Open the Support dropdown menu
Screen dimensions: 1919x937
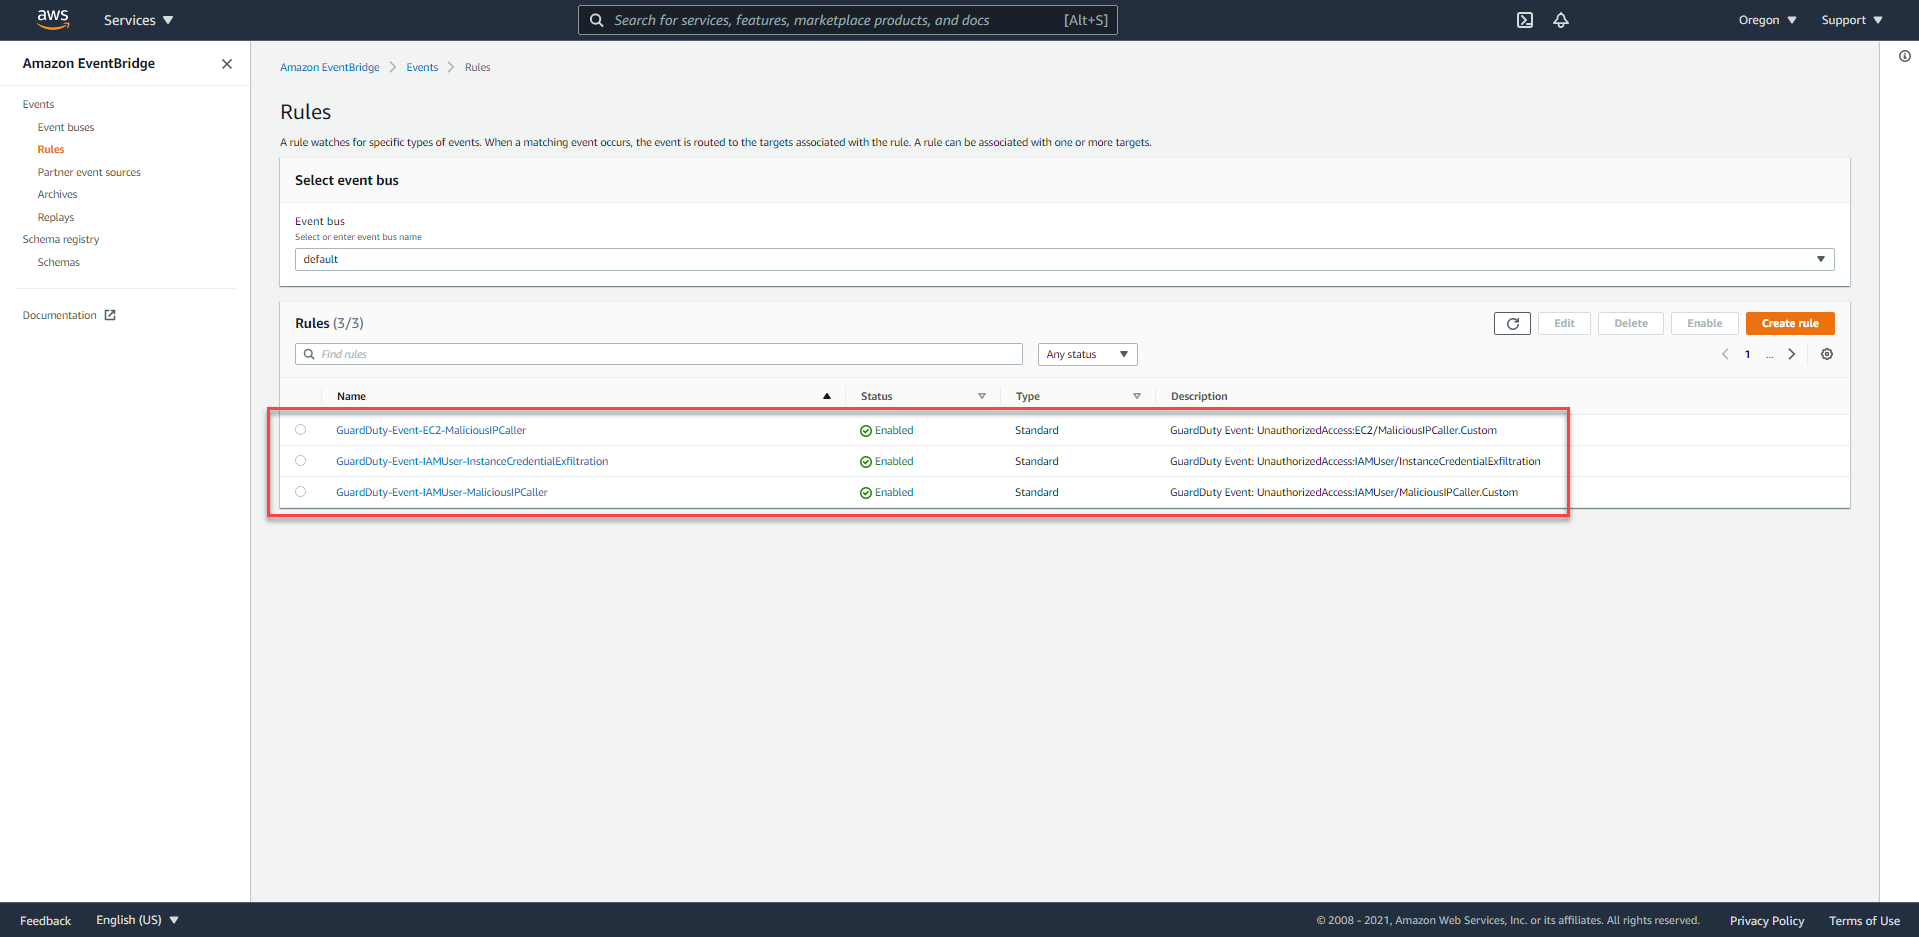[x=1852, y=20]
